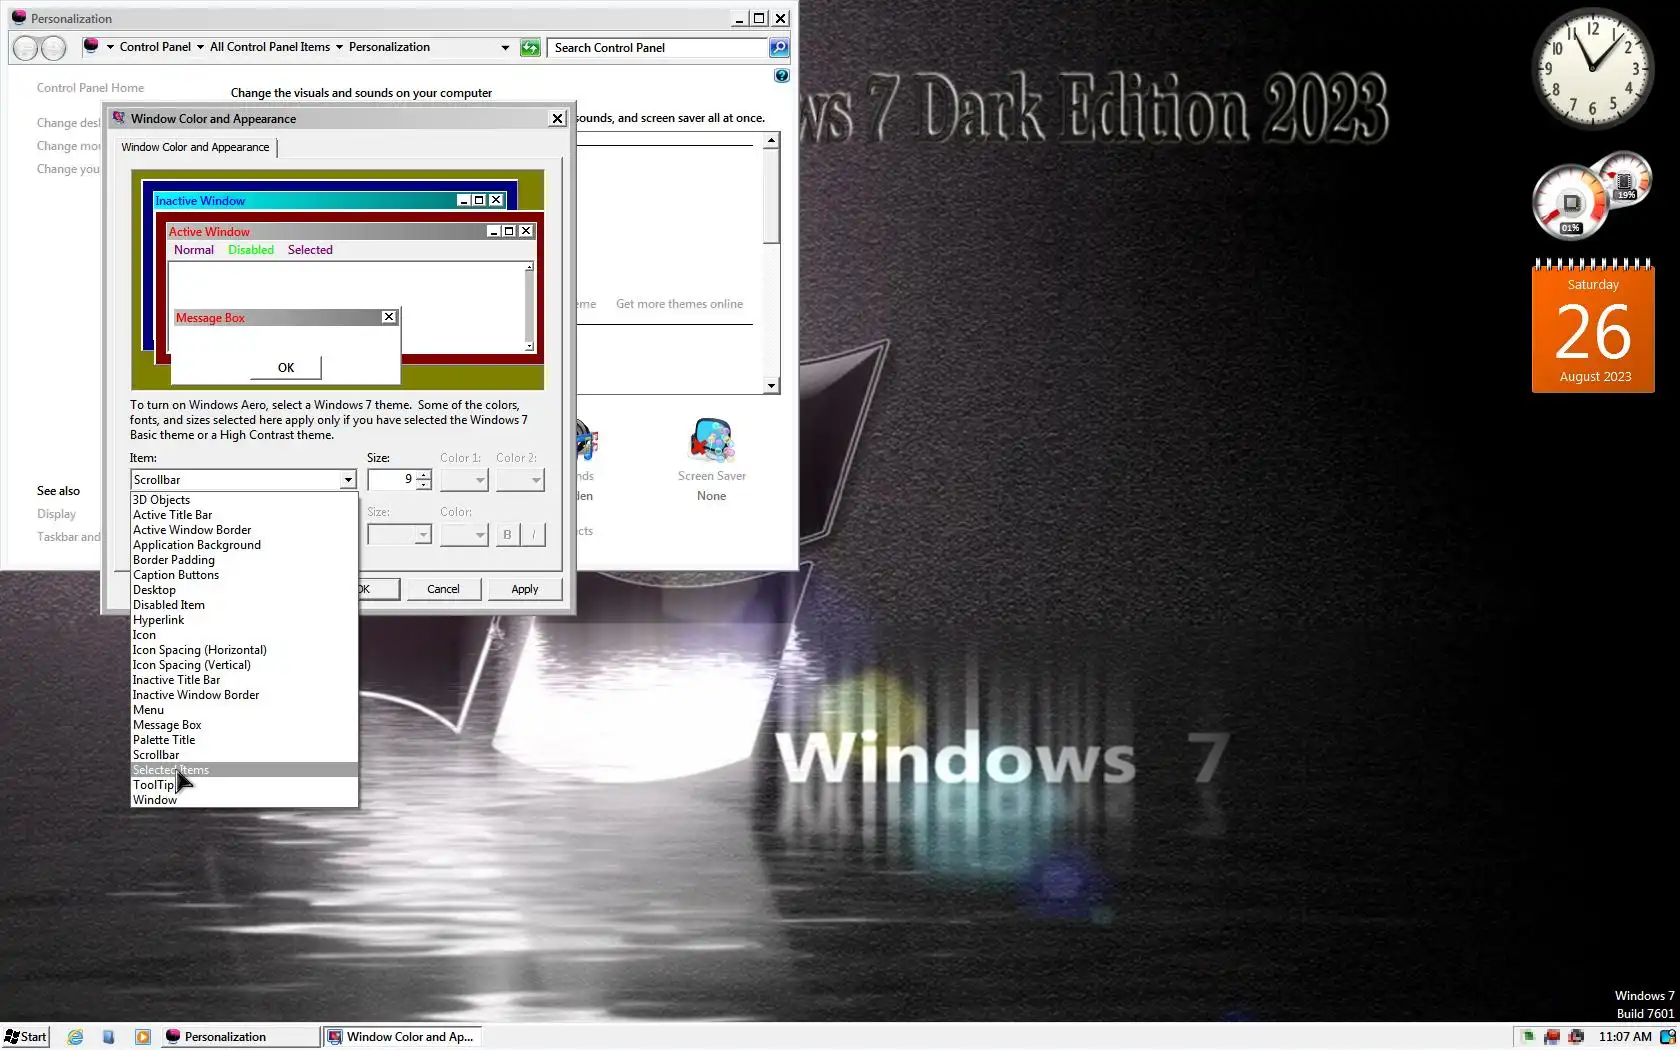Viewport: 1680px width, 1050px height.
Task: Increase the item Size spinner
Action: click(x=424, y=475)
